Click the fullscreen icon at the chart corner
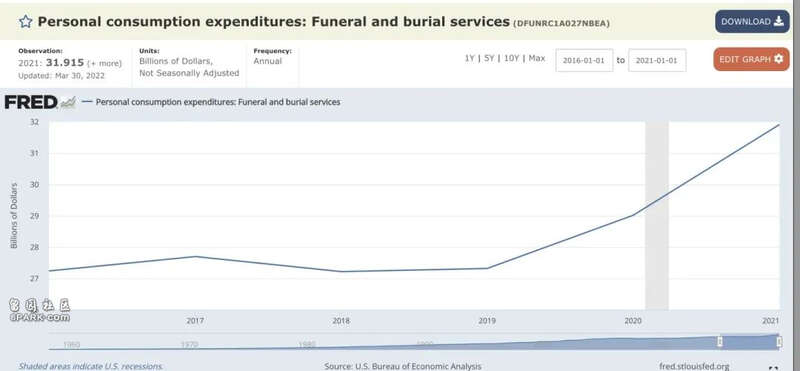Viewport: 800px width, 371px height. point(773,368)
